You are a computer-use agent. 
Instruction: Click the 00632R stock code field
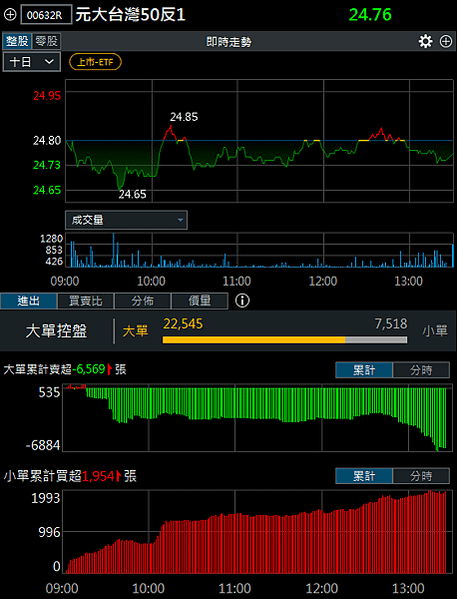point(46,15)
